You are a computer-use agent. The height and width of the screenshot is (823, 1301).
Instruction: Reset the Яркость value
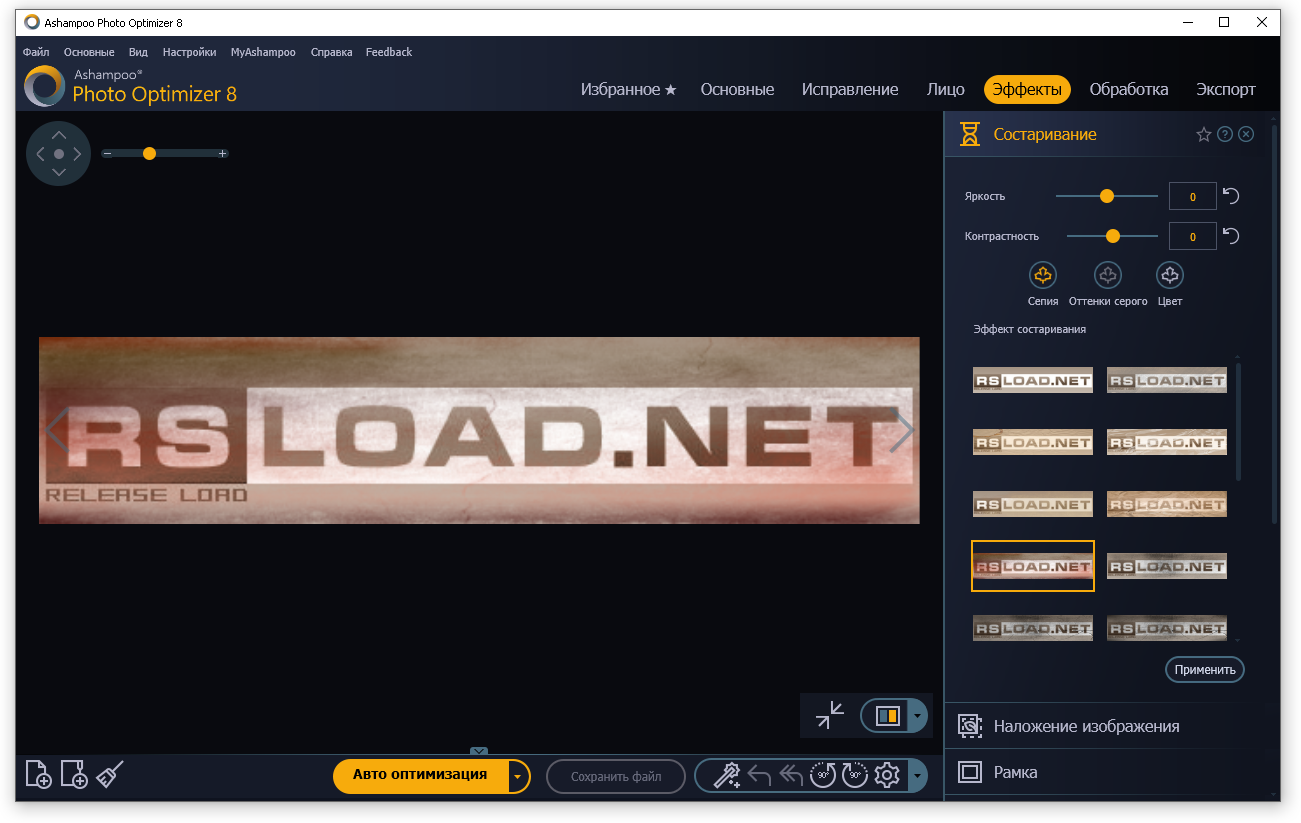click(1232, 196)
